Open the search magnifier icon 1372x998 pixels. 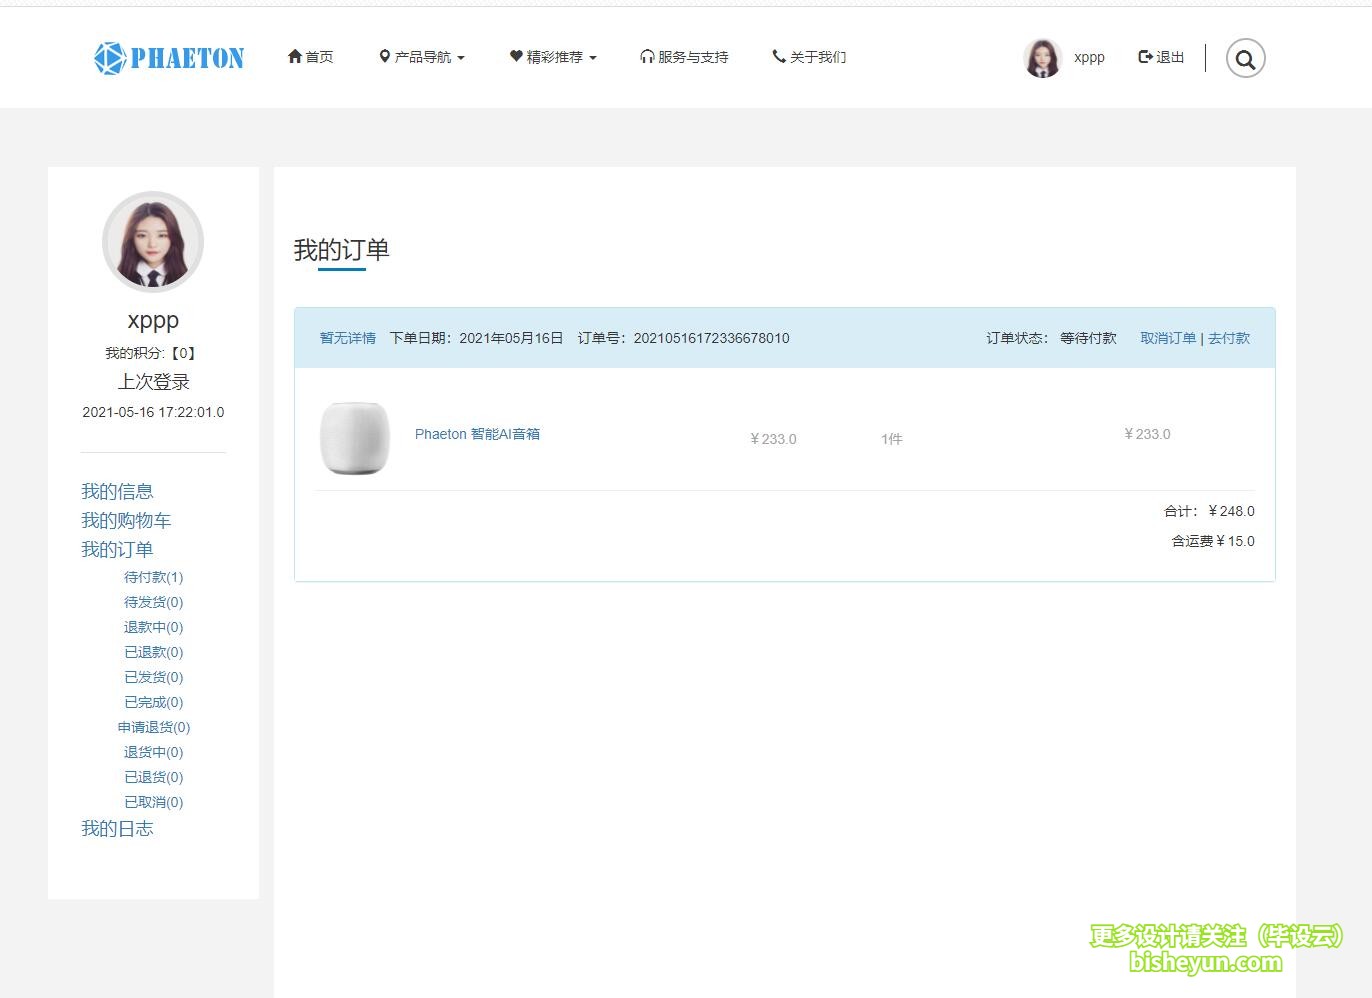point(1245,59)
